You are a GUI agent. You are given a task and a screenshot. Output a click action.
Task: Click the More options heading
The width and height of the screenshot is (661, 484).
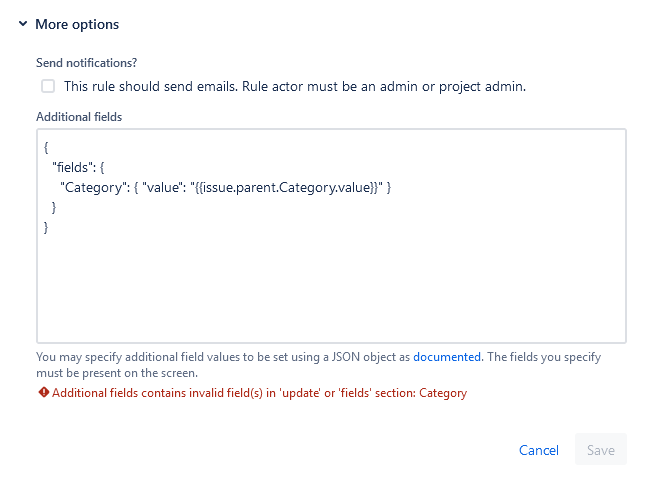pos(77,24)
